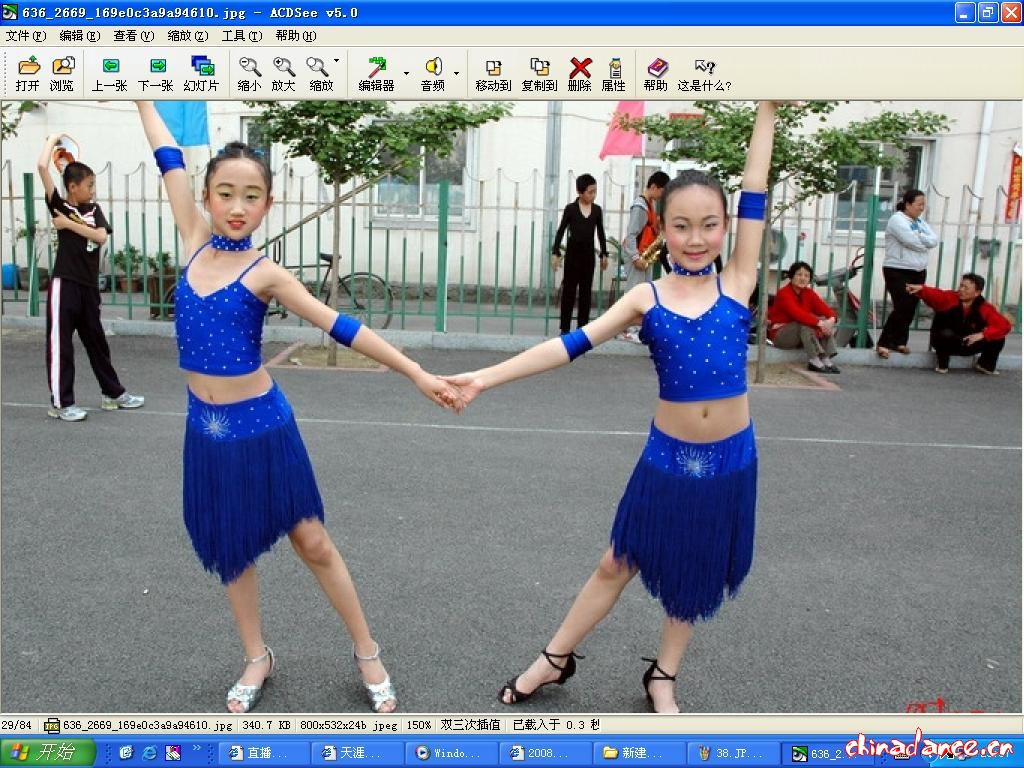Go to next image (下一张)
1024x768 pixels.
(x=156, y=73)
